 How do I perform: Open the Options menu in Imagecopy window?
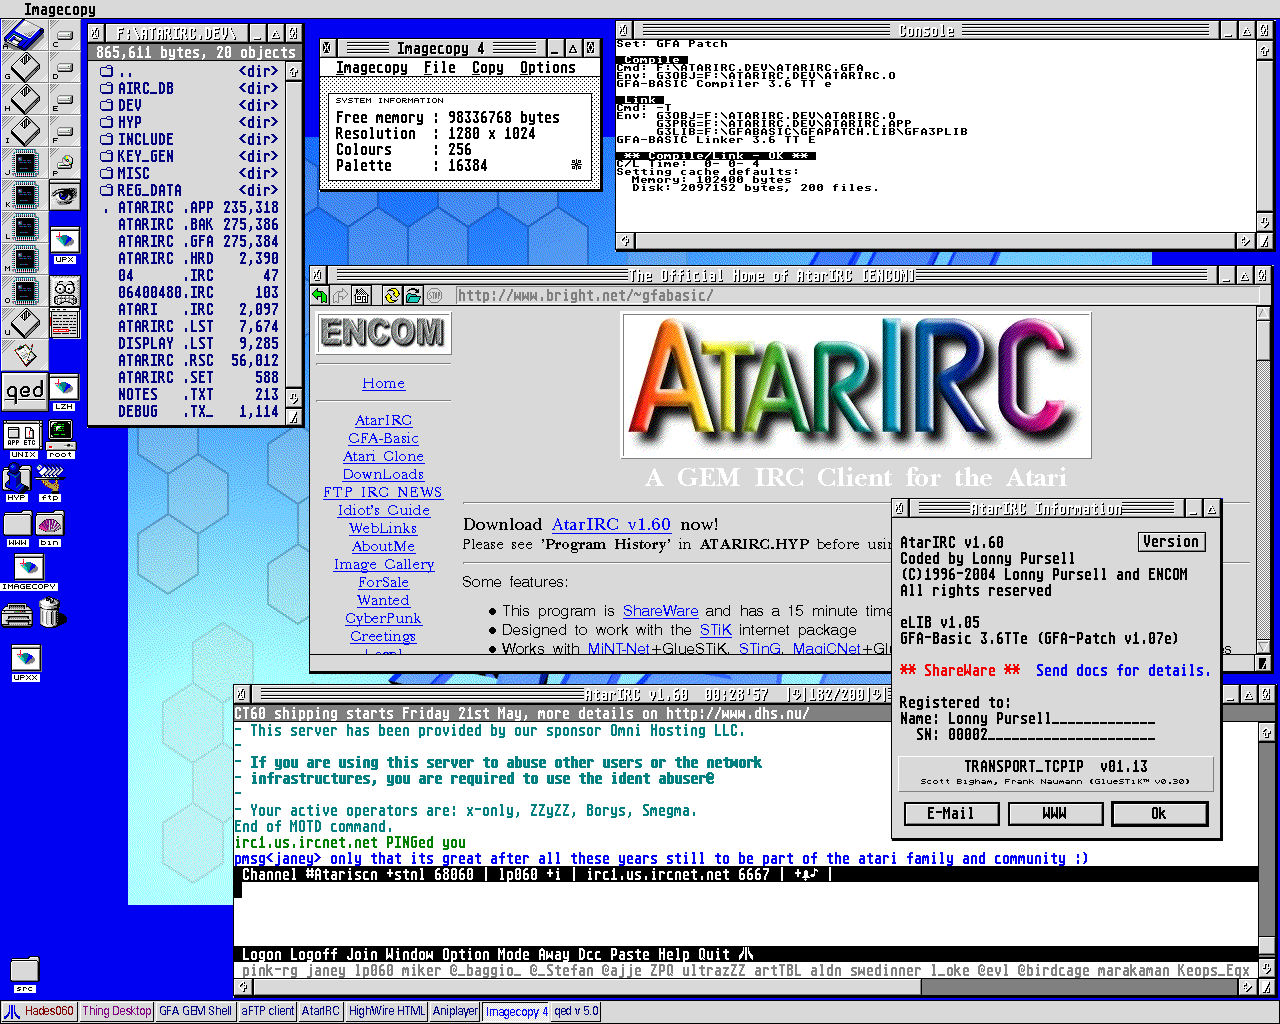click(x=547, y=68)
